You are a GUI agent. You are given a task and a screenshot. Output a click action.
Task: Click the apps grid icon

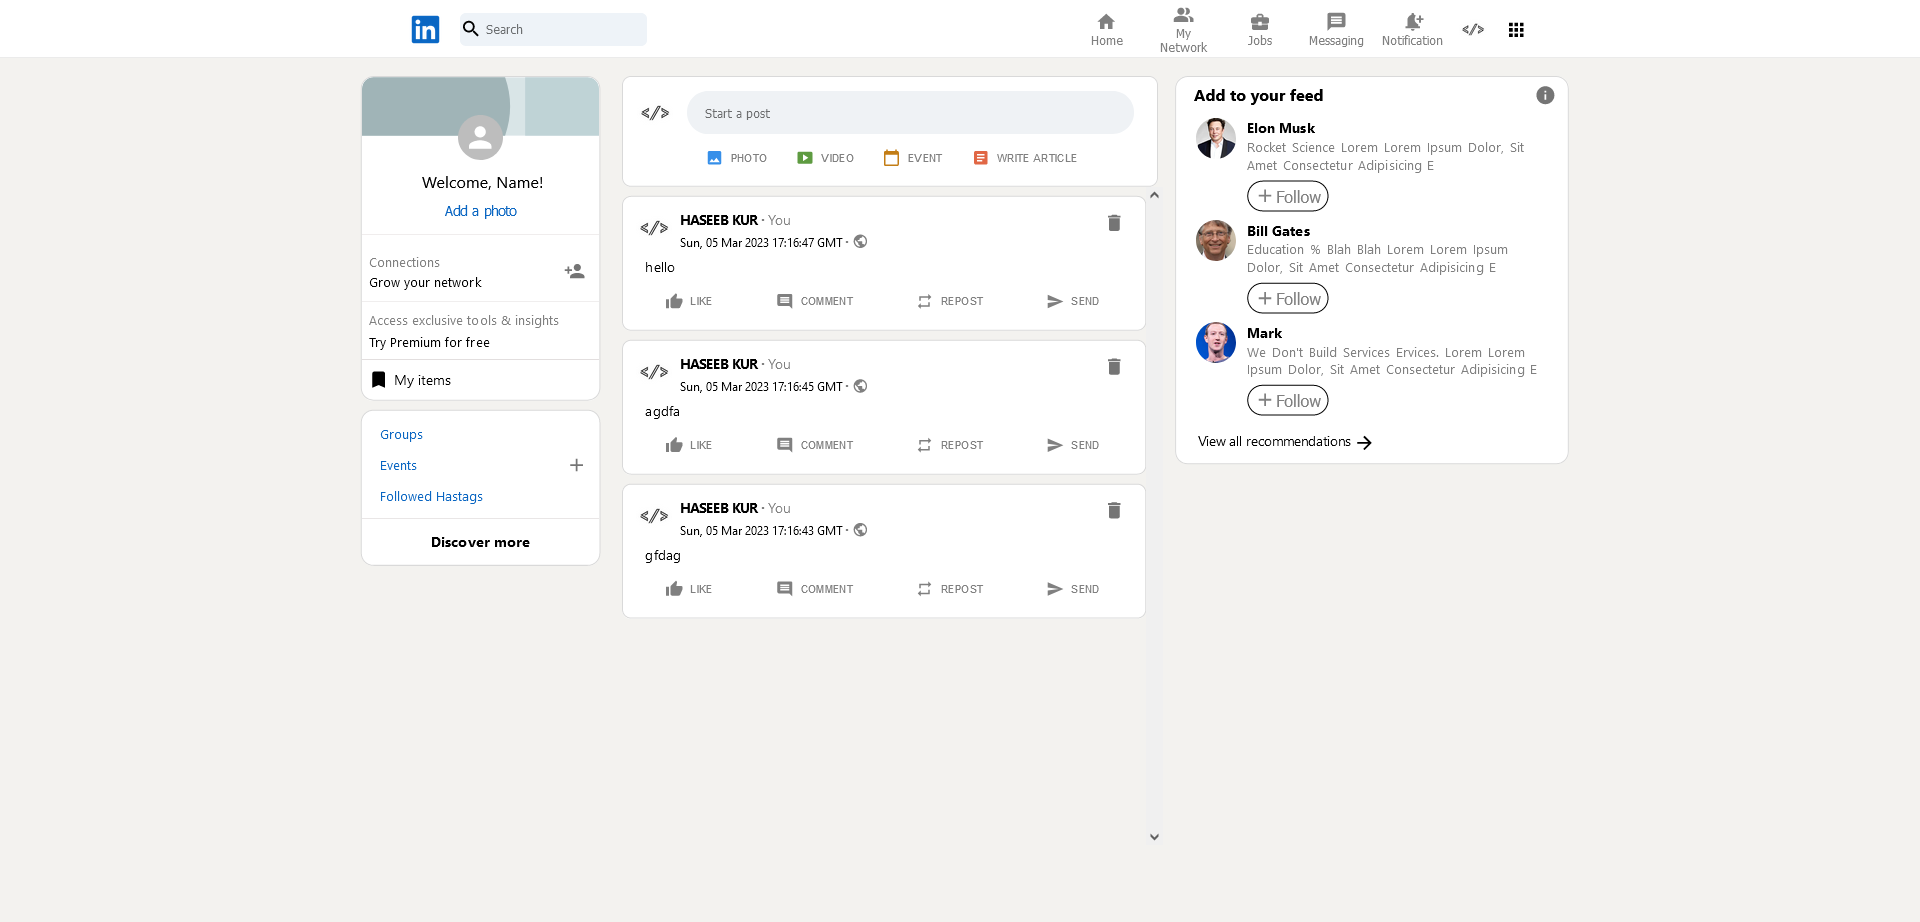(1515, 30)
